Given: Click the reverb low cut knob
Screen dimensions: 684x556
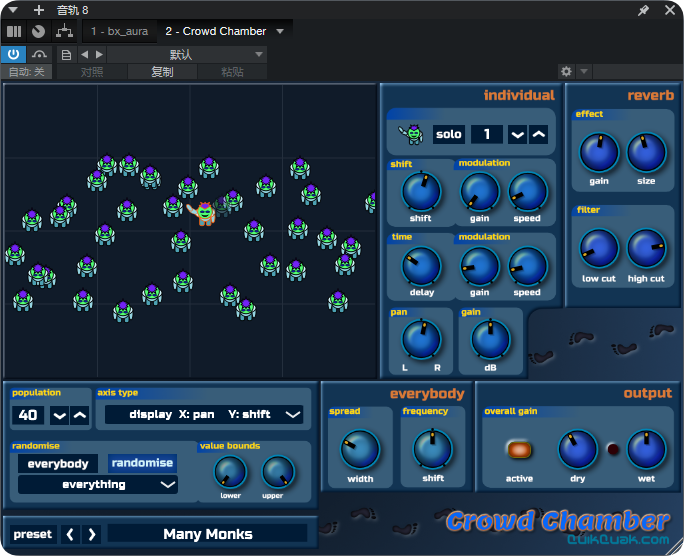Looking at the screenshot, I should point(599,249).
